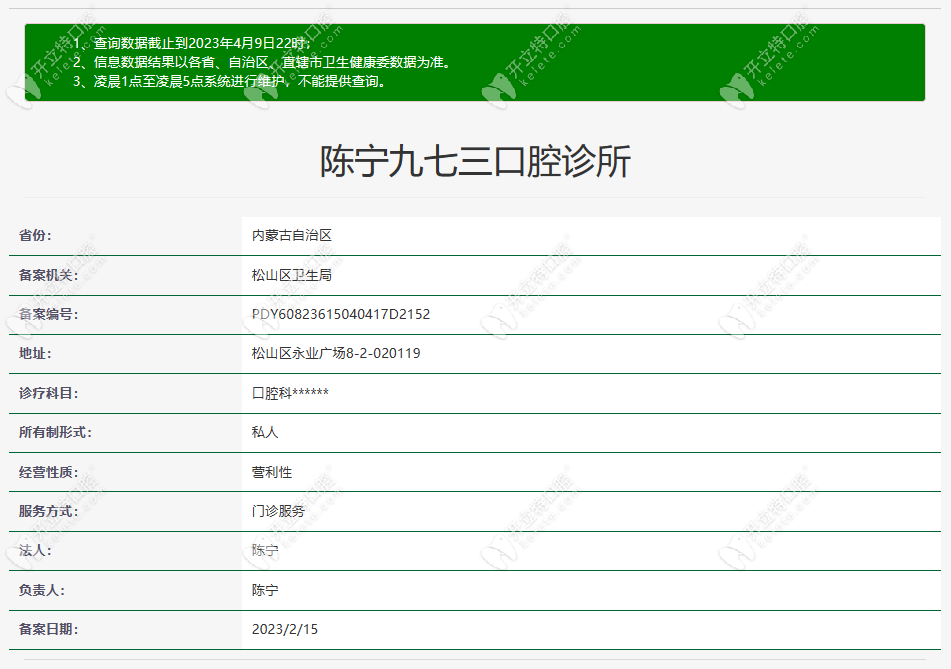Select the date 2023/2/15
The height and width of the screenshot is (669, 951).
point(284,629)
